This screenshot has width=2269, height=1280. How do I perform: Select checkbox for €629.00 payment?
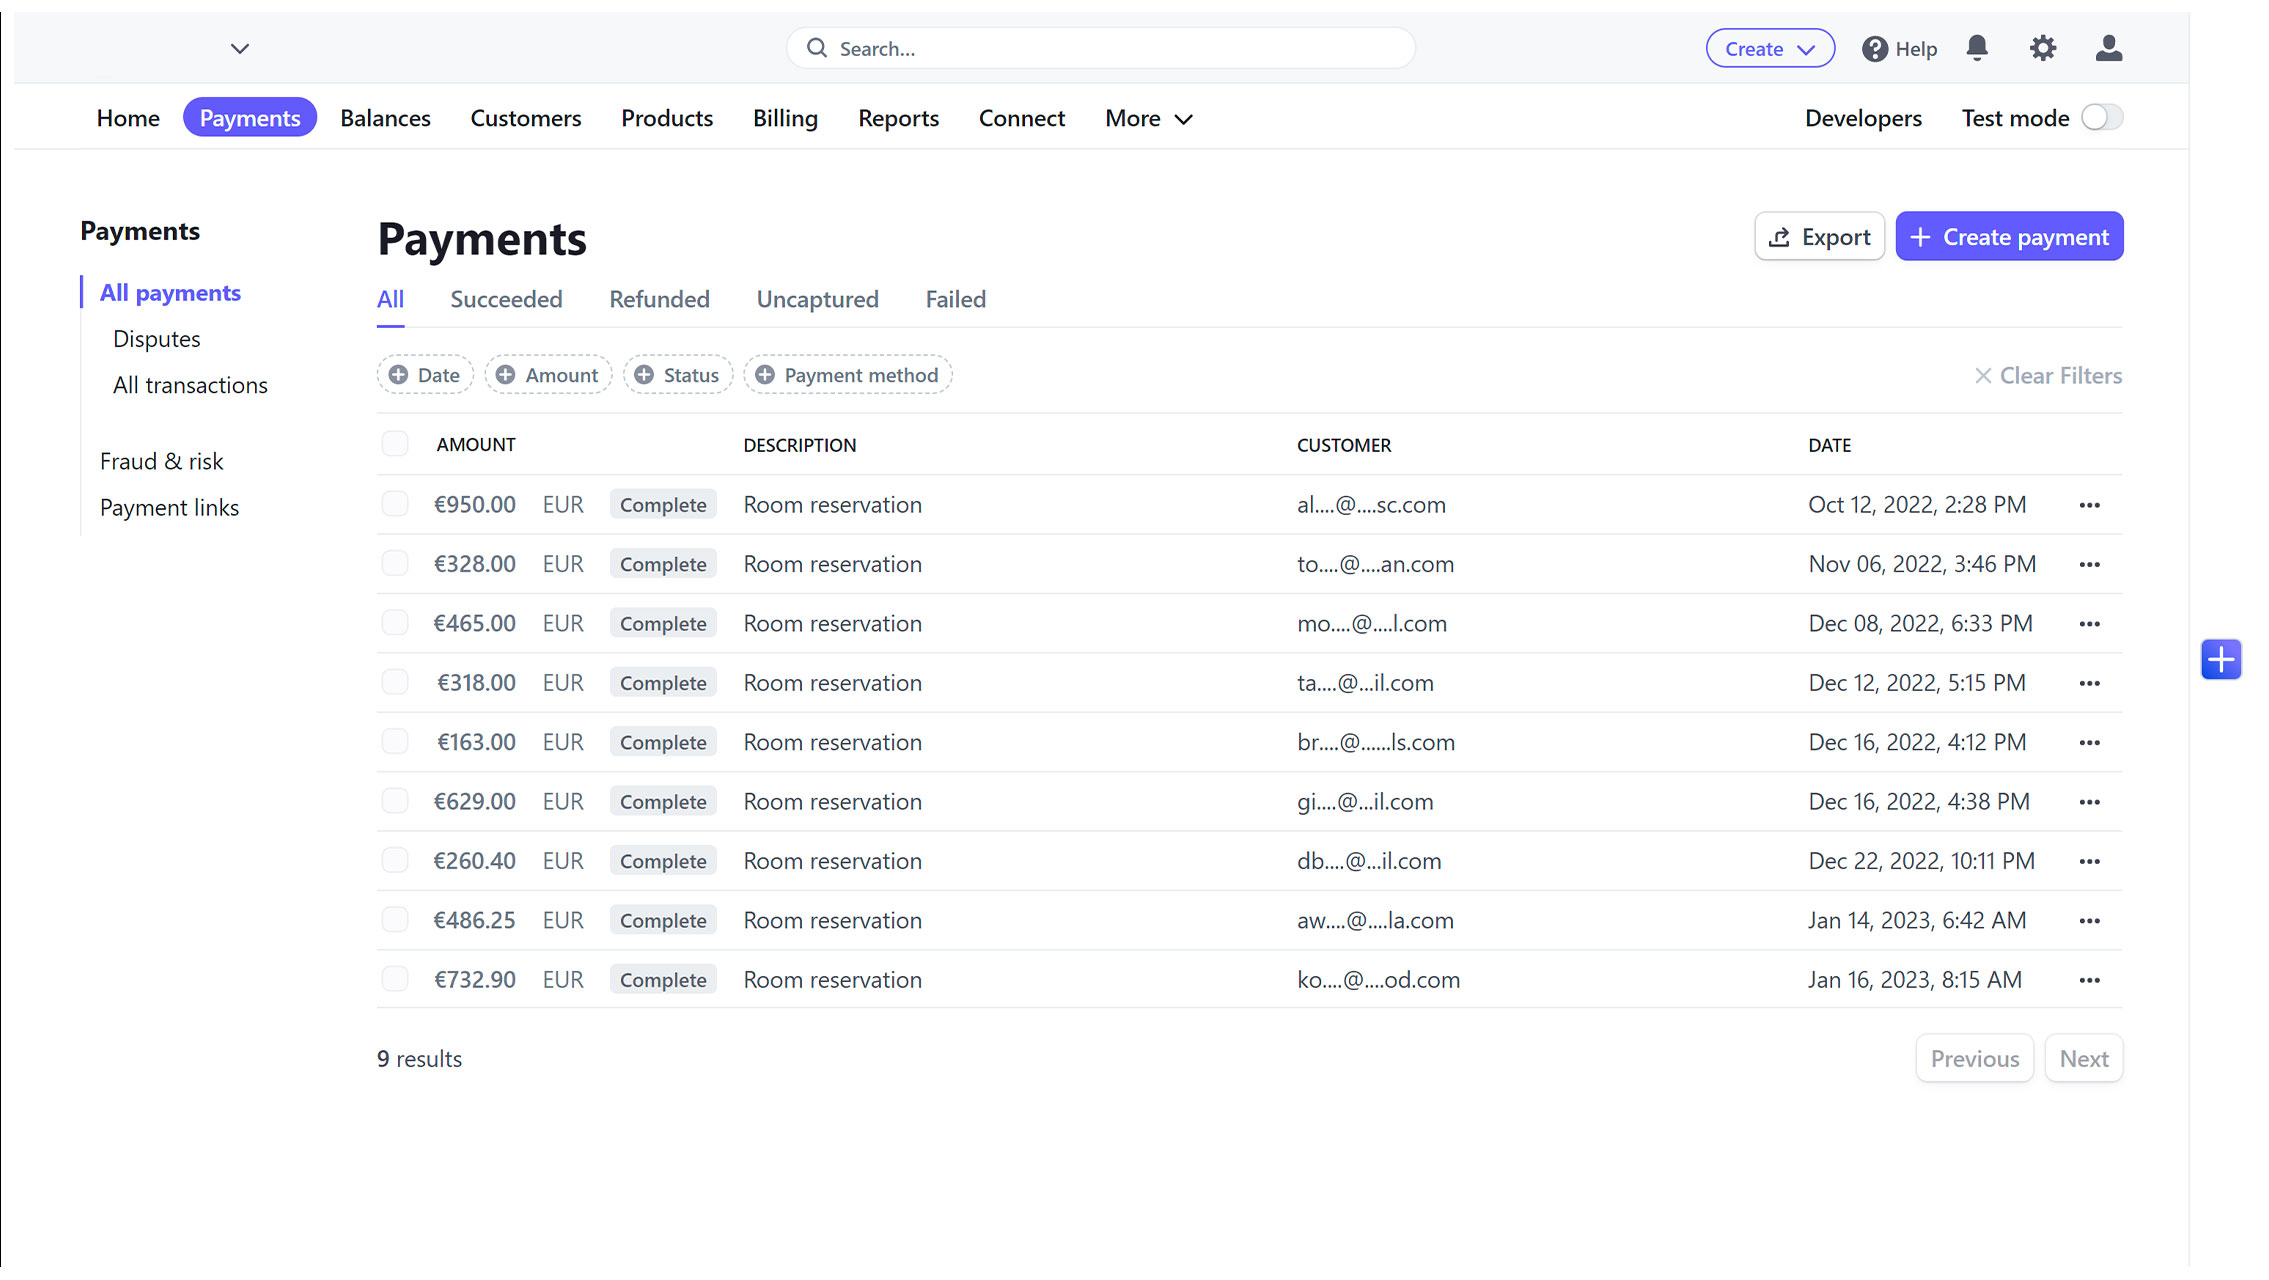click(395, 801)
